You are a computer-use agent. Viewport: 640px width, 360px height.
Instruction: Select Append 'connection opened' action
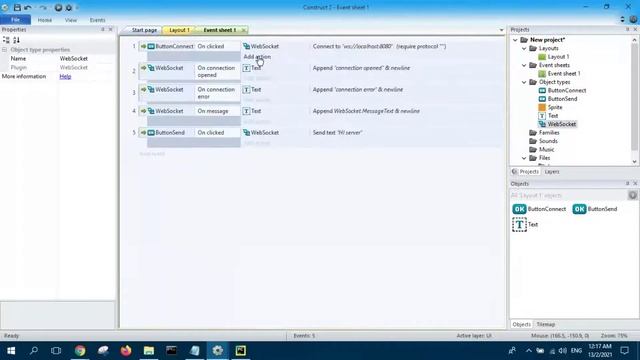click(x=361, y=68)
